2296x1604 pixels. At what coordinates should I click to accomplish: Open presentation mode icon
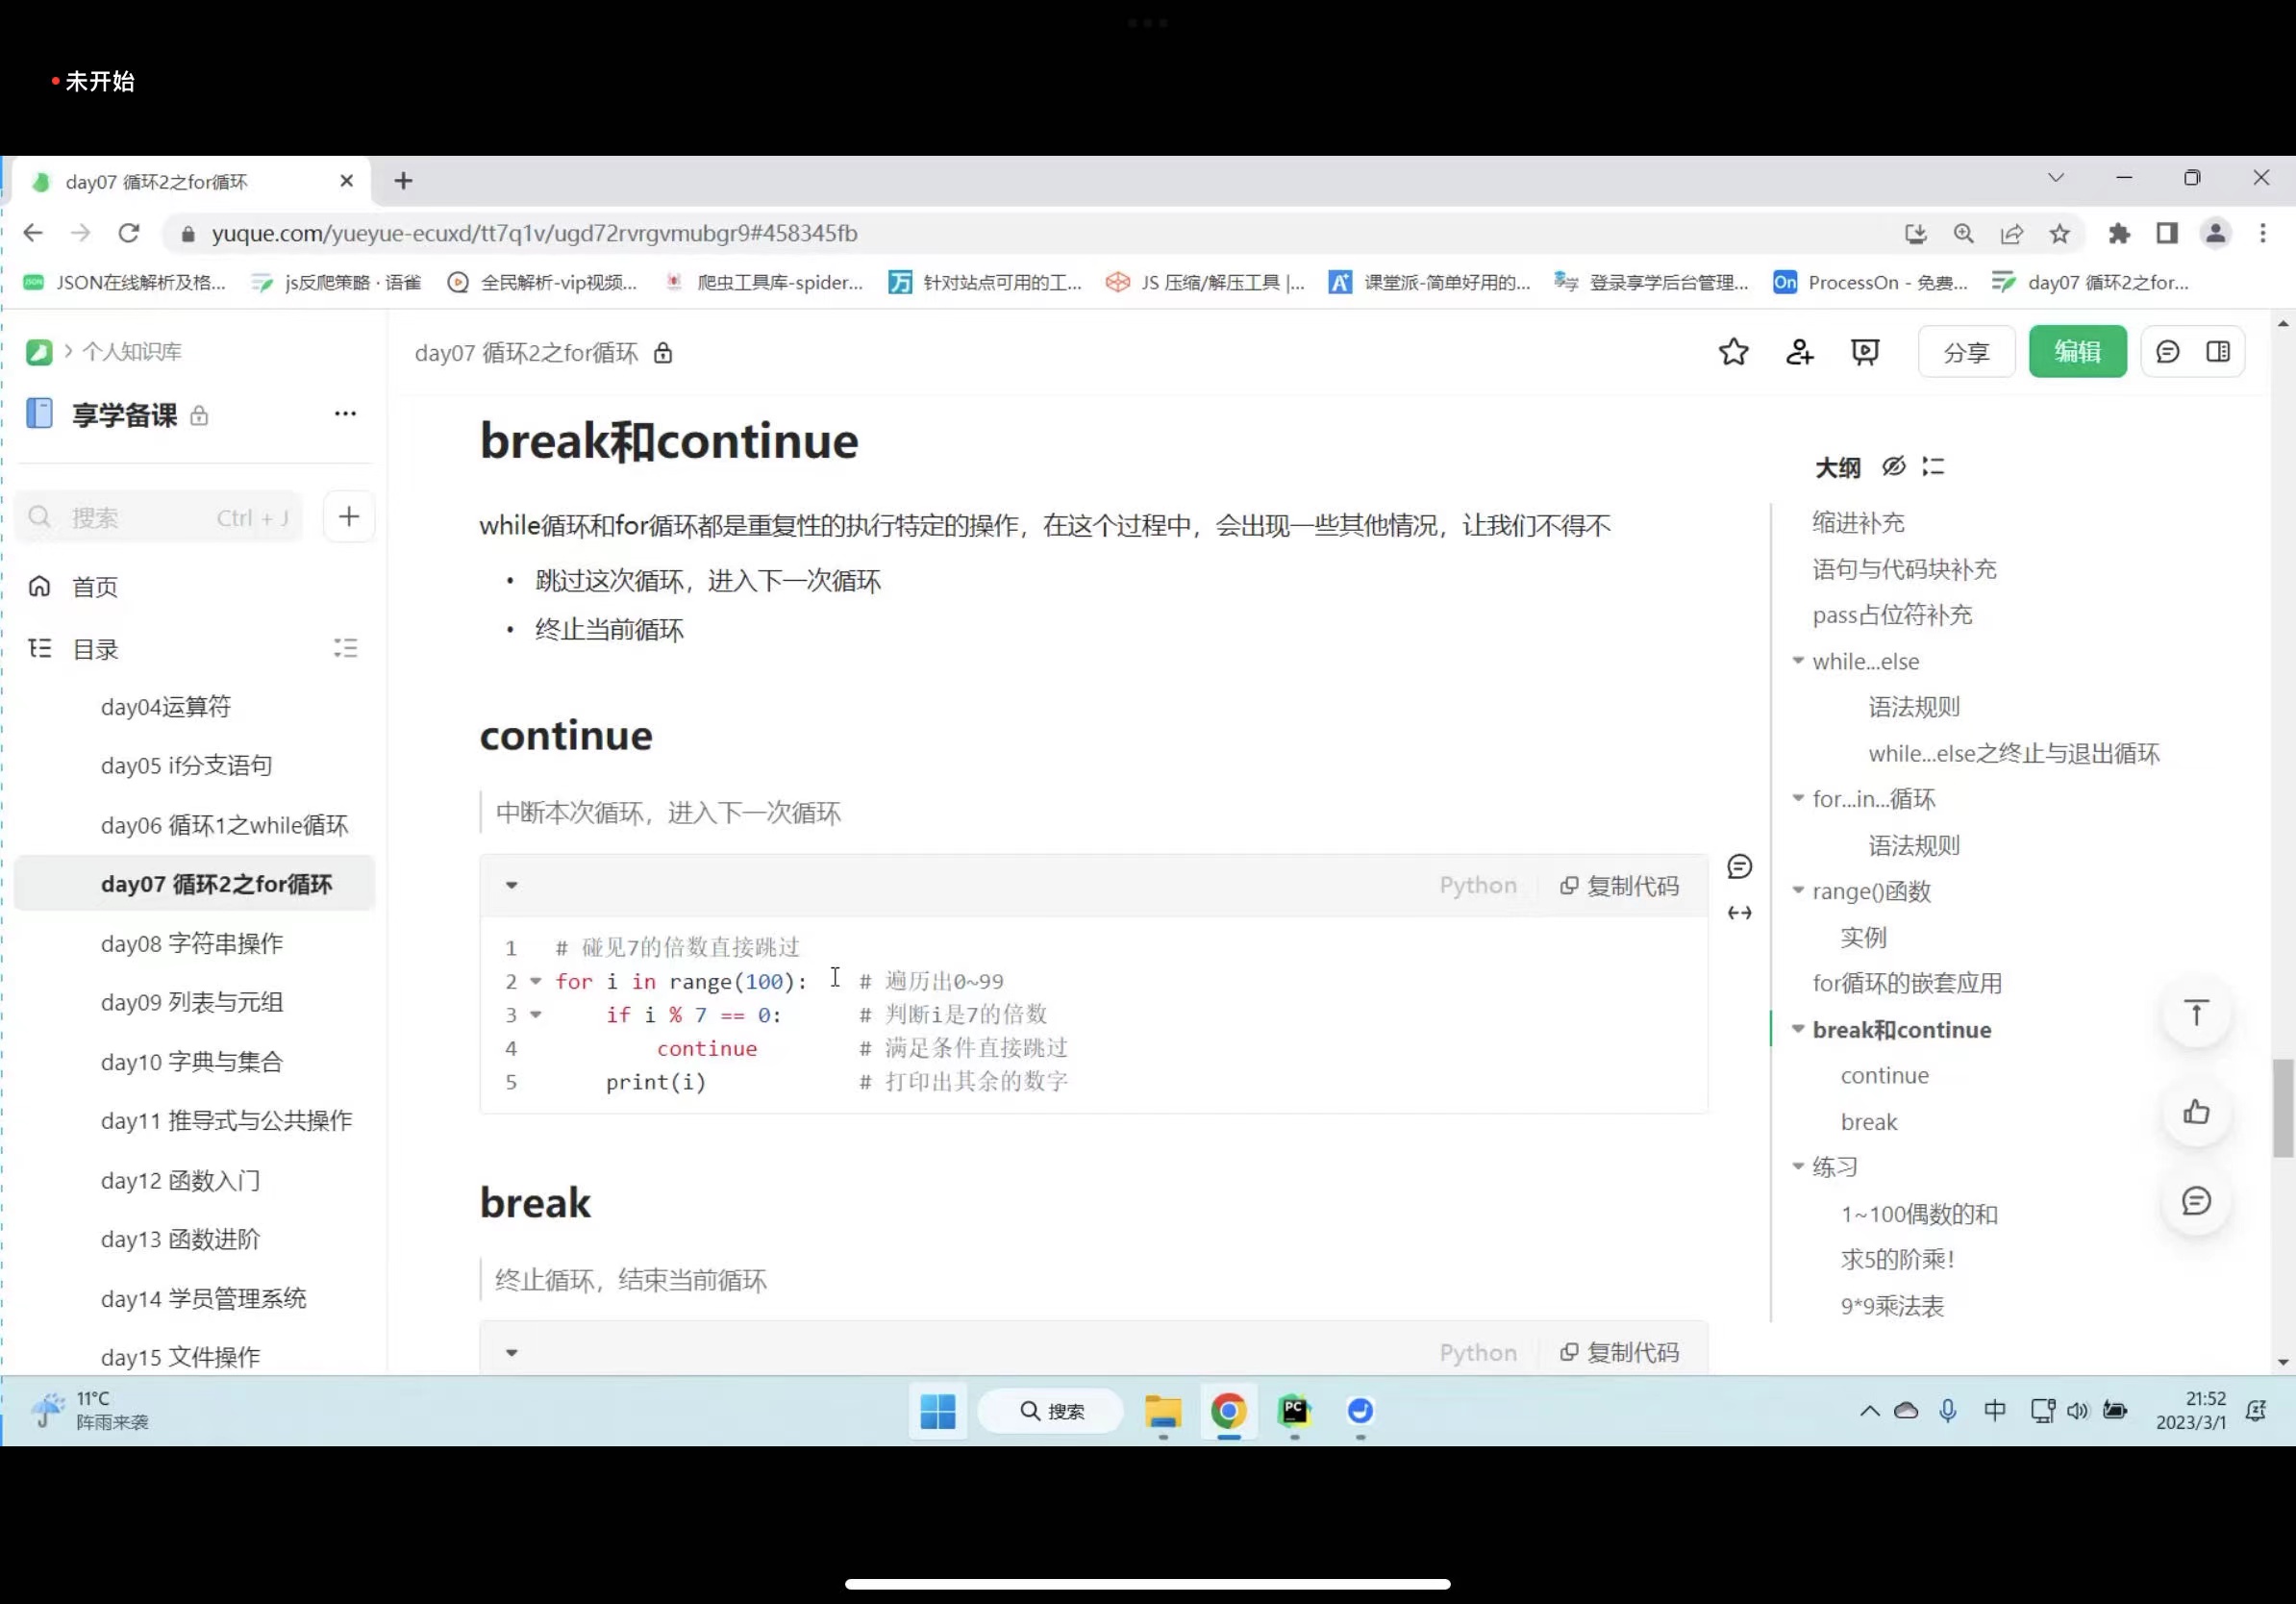pyautogui.click(x=1865, y=352)
